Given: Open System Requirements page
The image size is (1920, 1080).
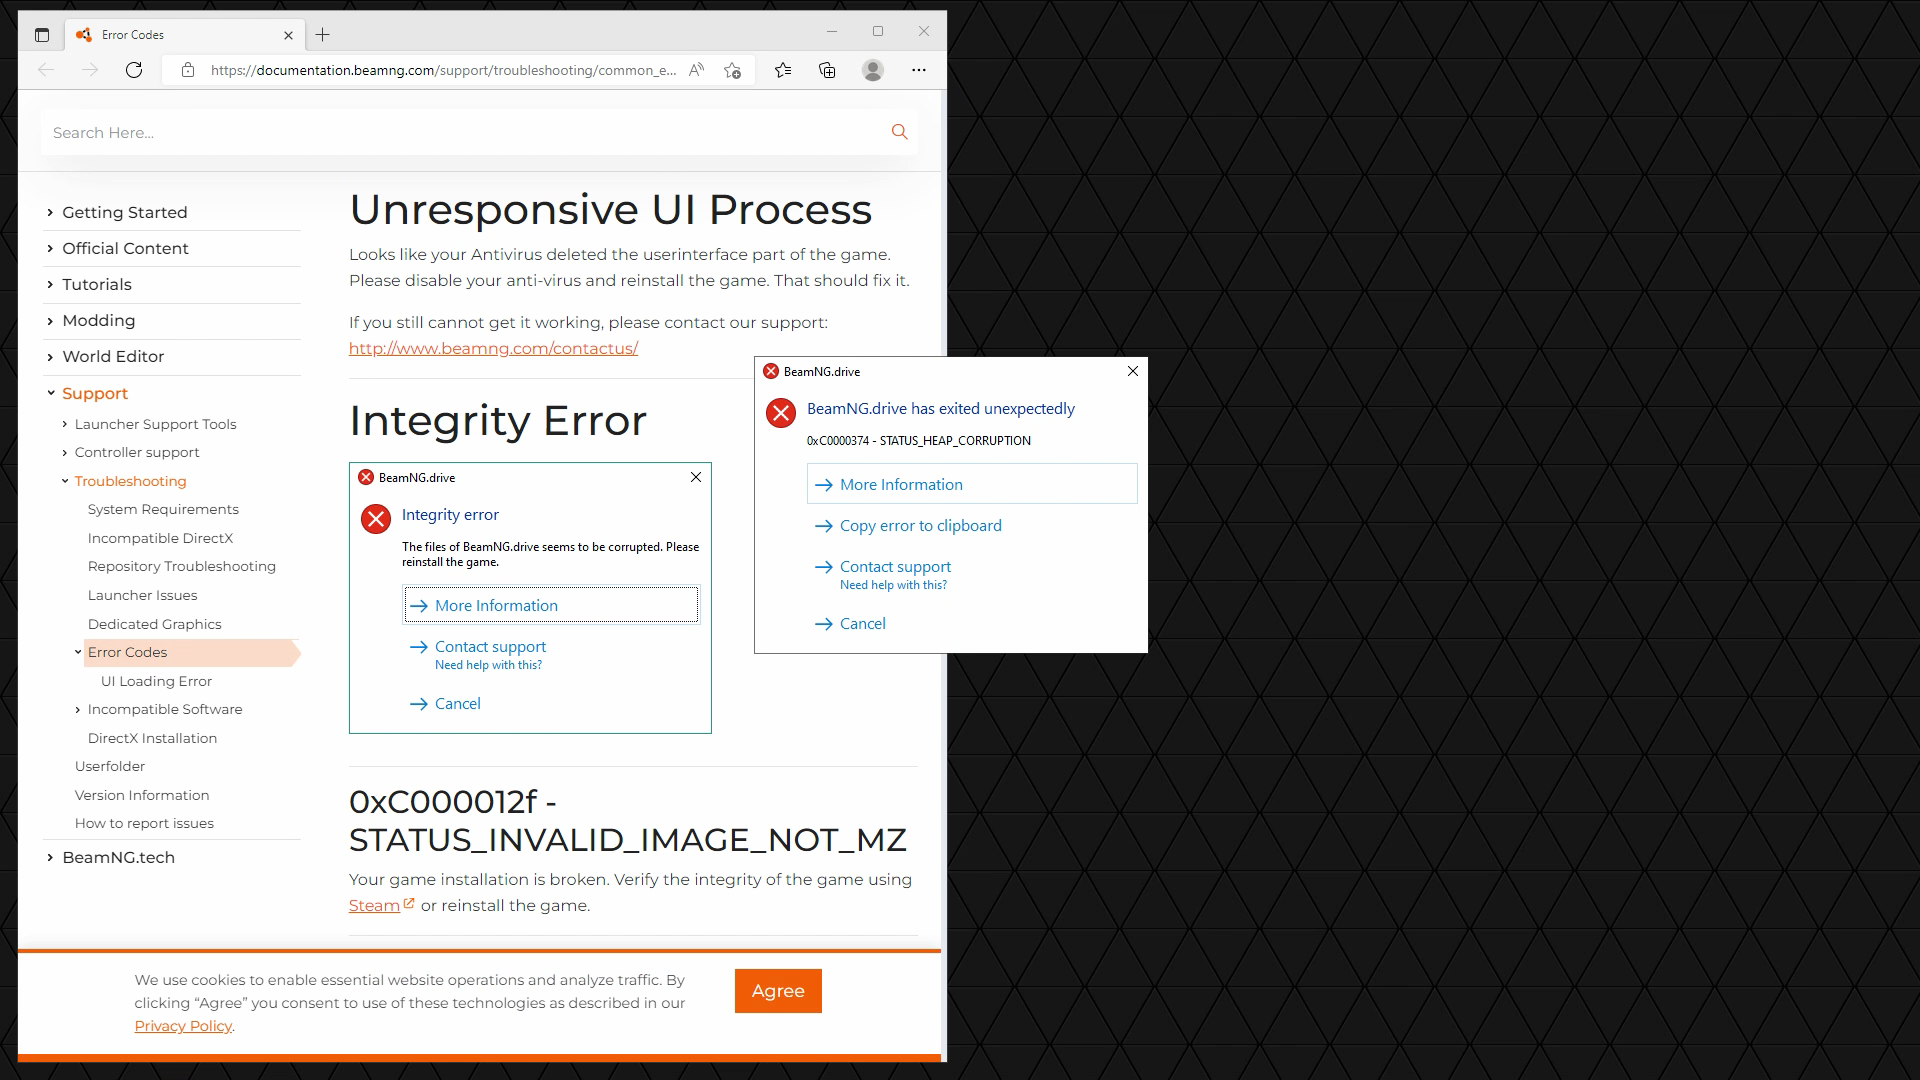Looking at the screenshot, I should point(163,509).
